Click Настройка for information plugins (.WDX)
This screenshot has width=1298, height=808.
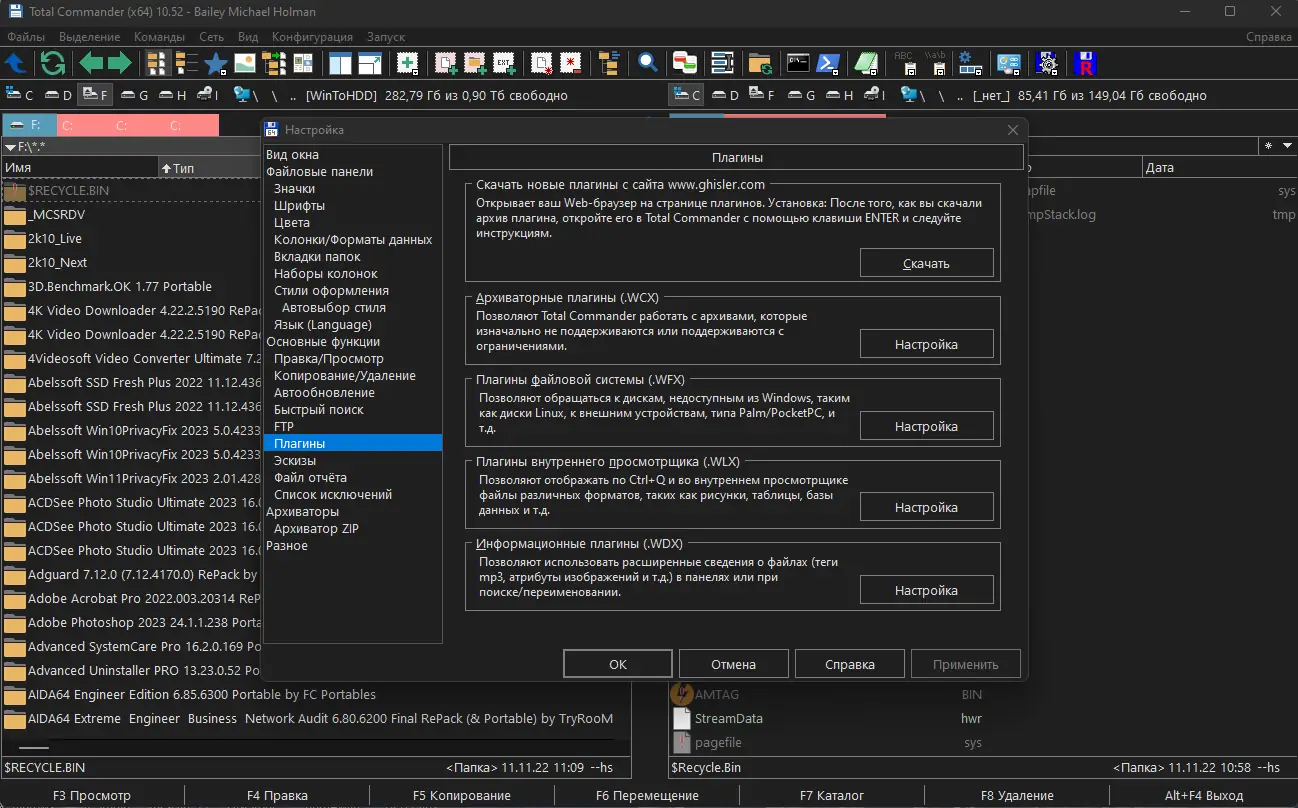926,590
